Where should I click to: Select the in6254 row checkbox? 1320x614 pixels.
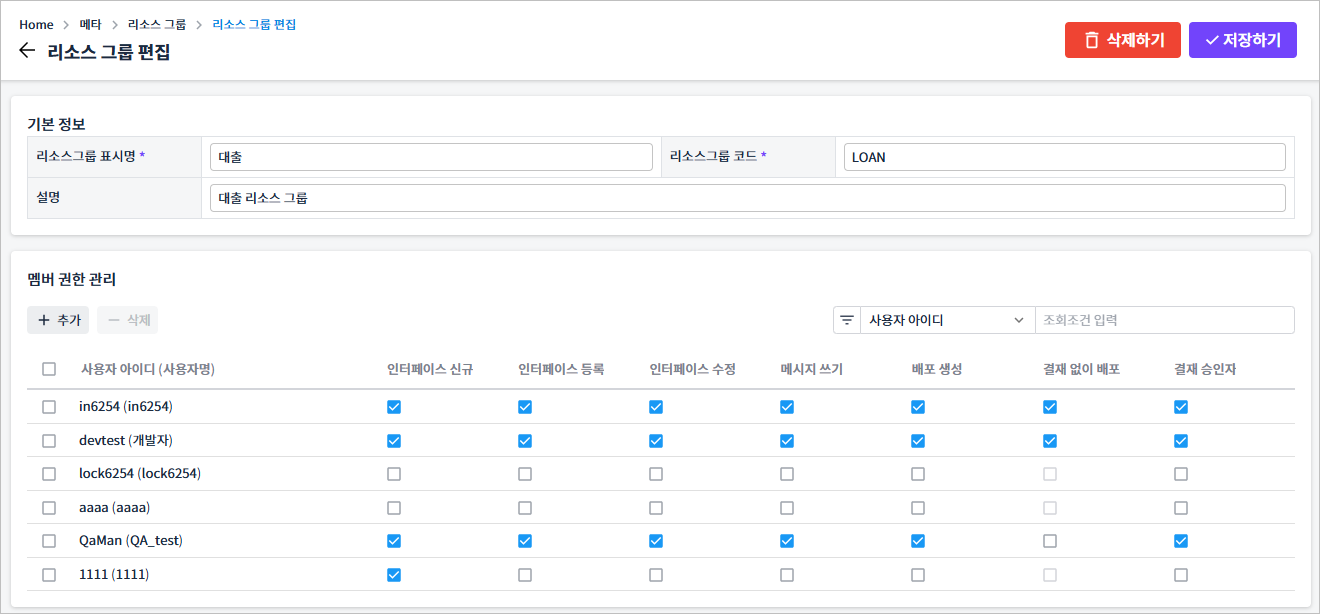49,407
